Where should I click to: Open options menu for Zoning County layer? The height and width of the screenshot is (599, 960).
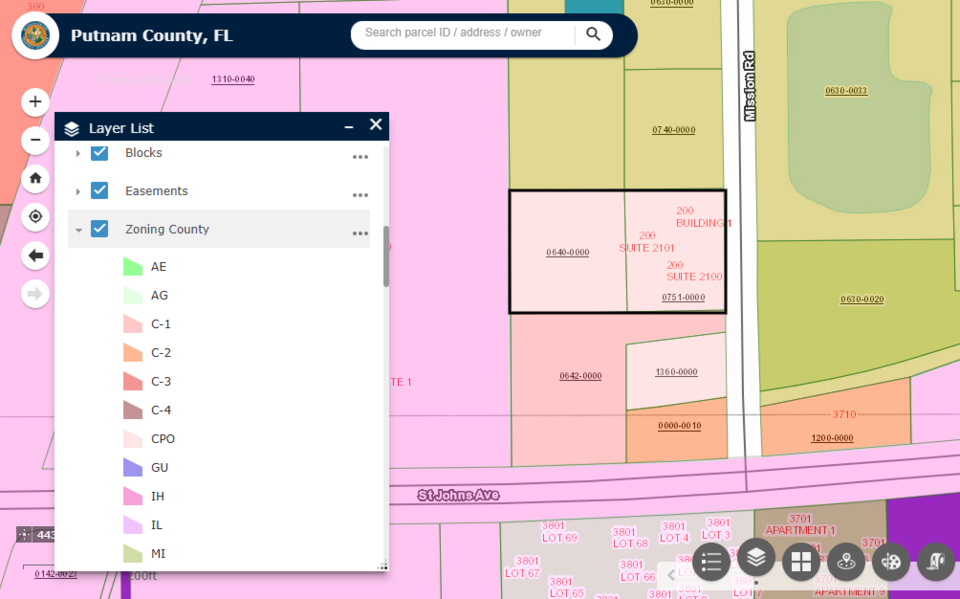point(360,233)
